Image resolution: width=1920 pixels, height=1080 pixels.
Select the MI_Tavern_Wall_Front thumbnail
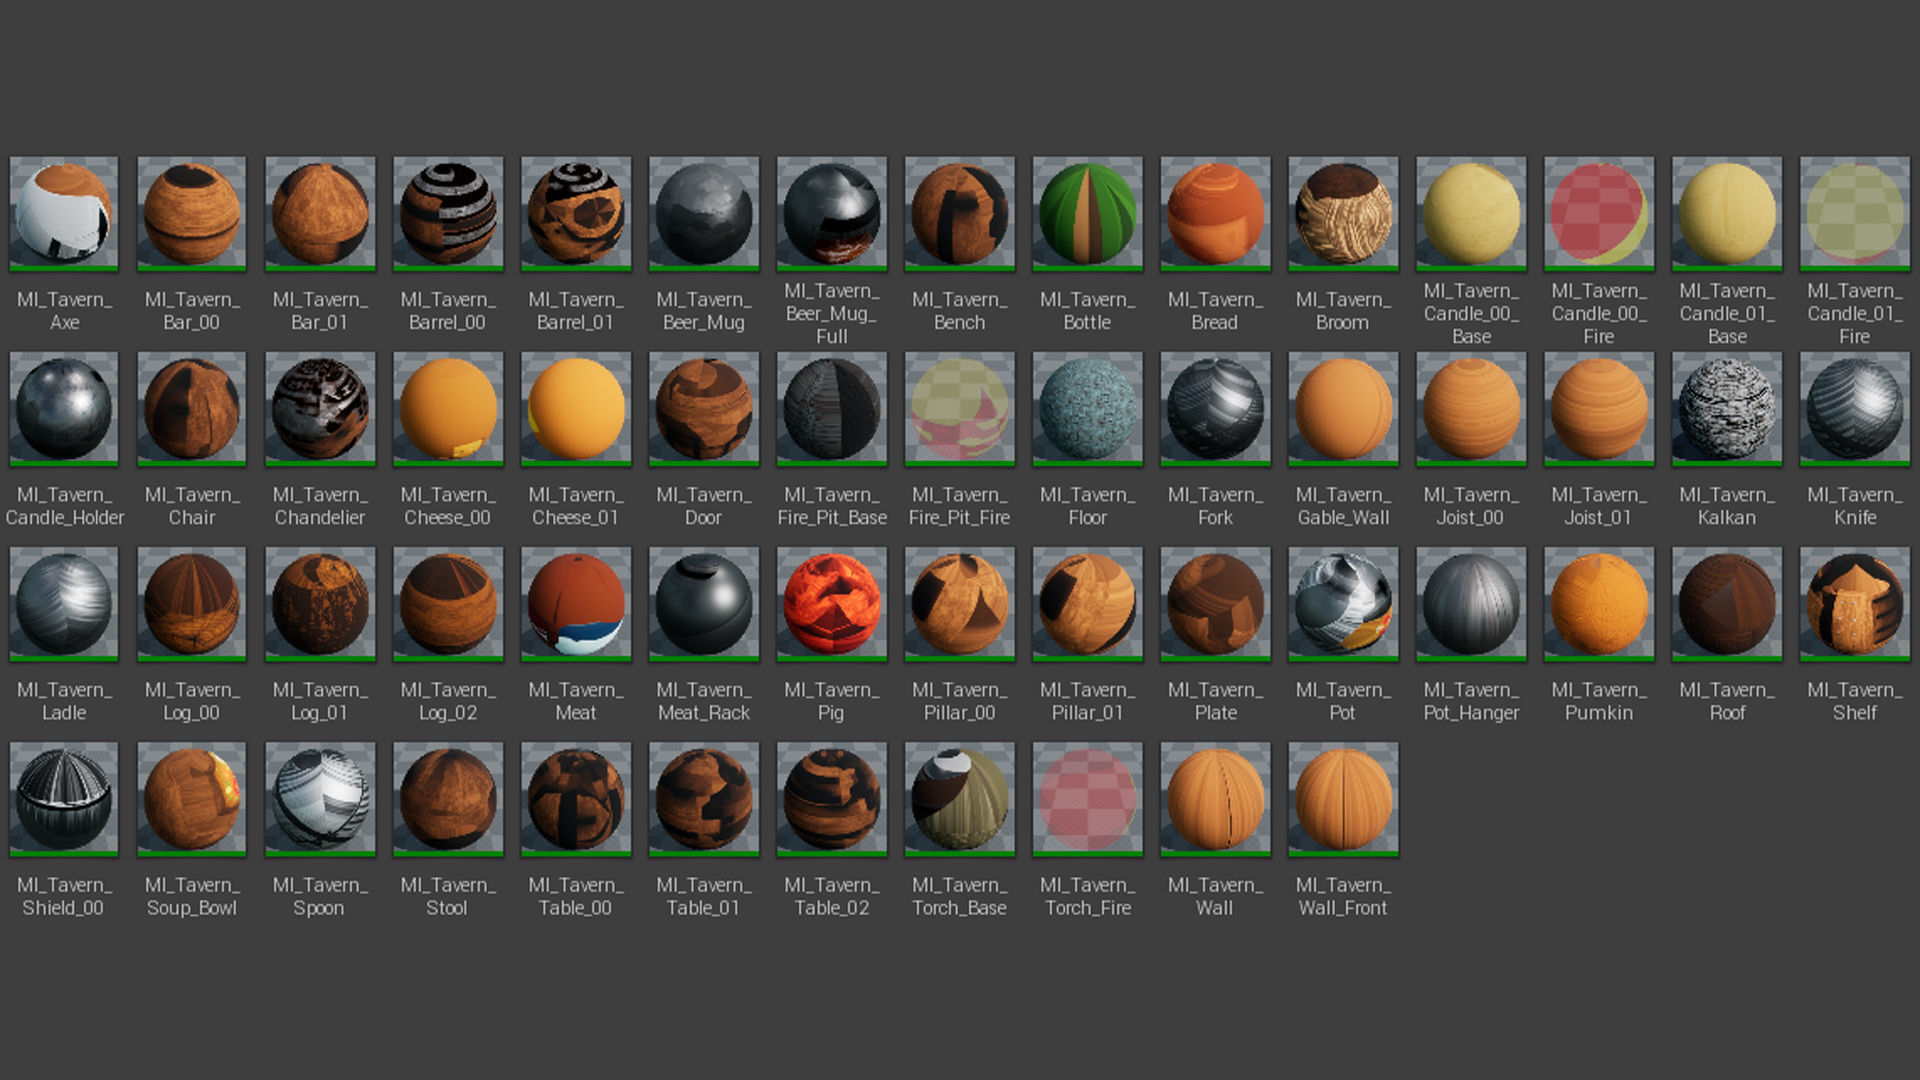[1344, 798]
